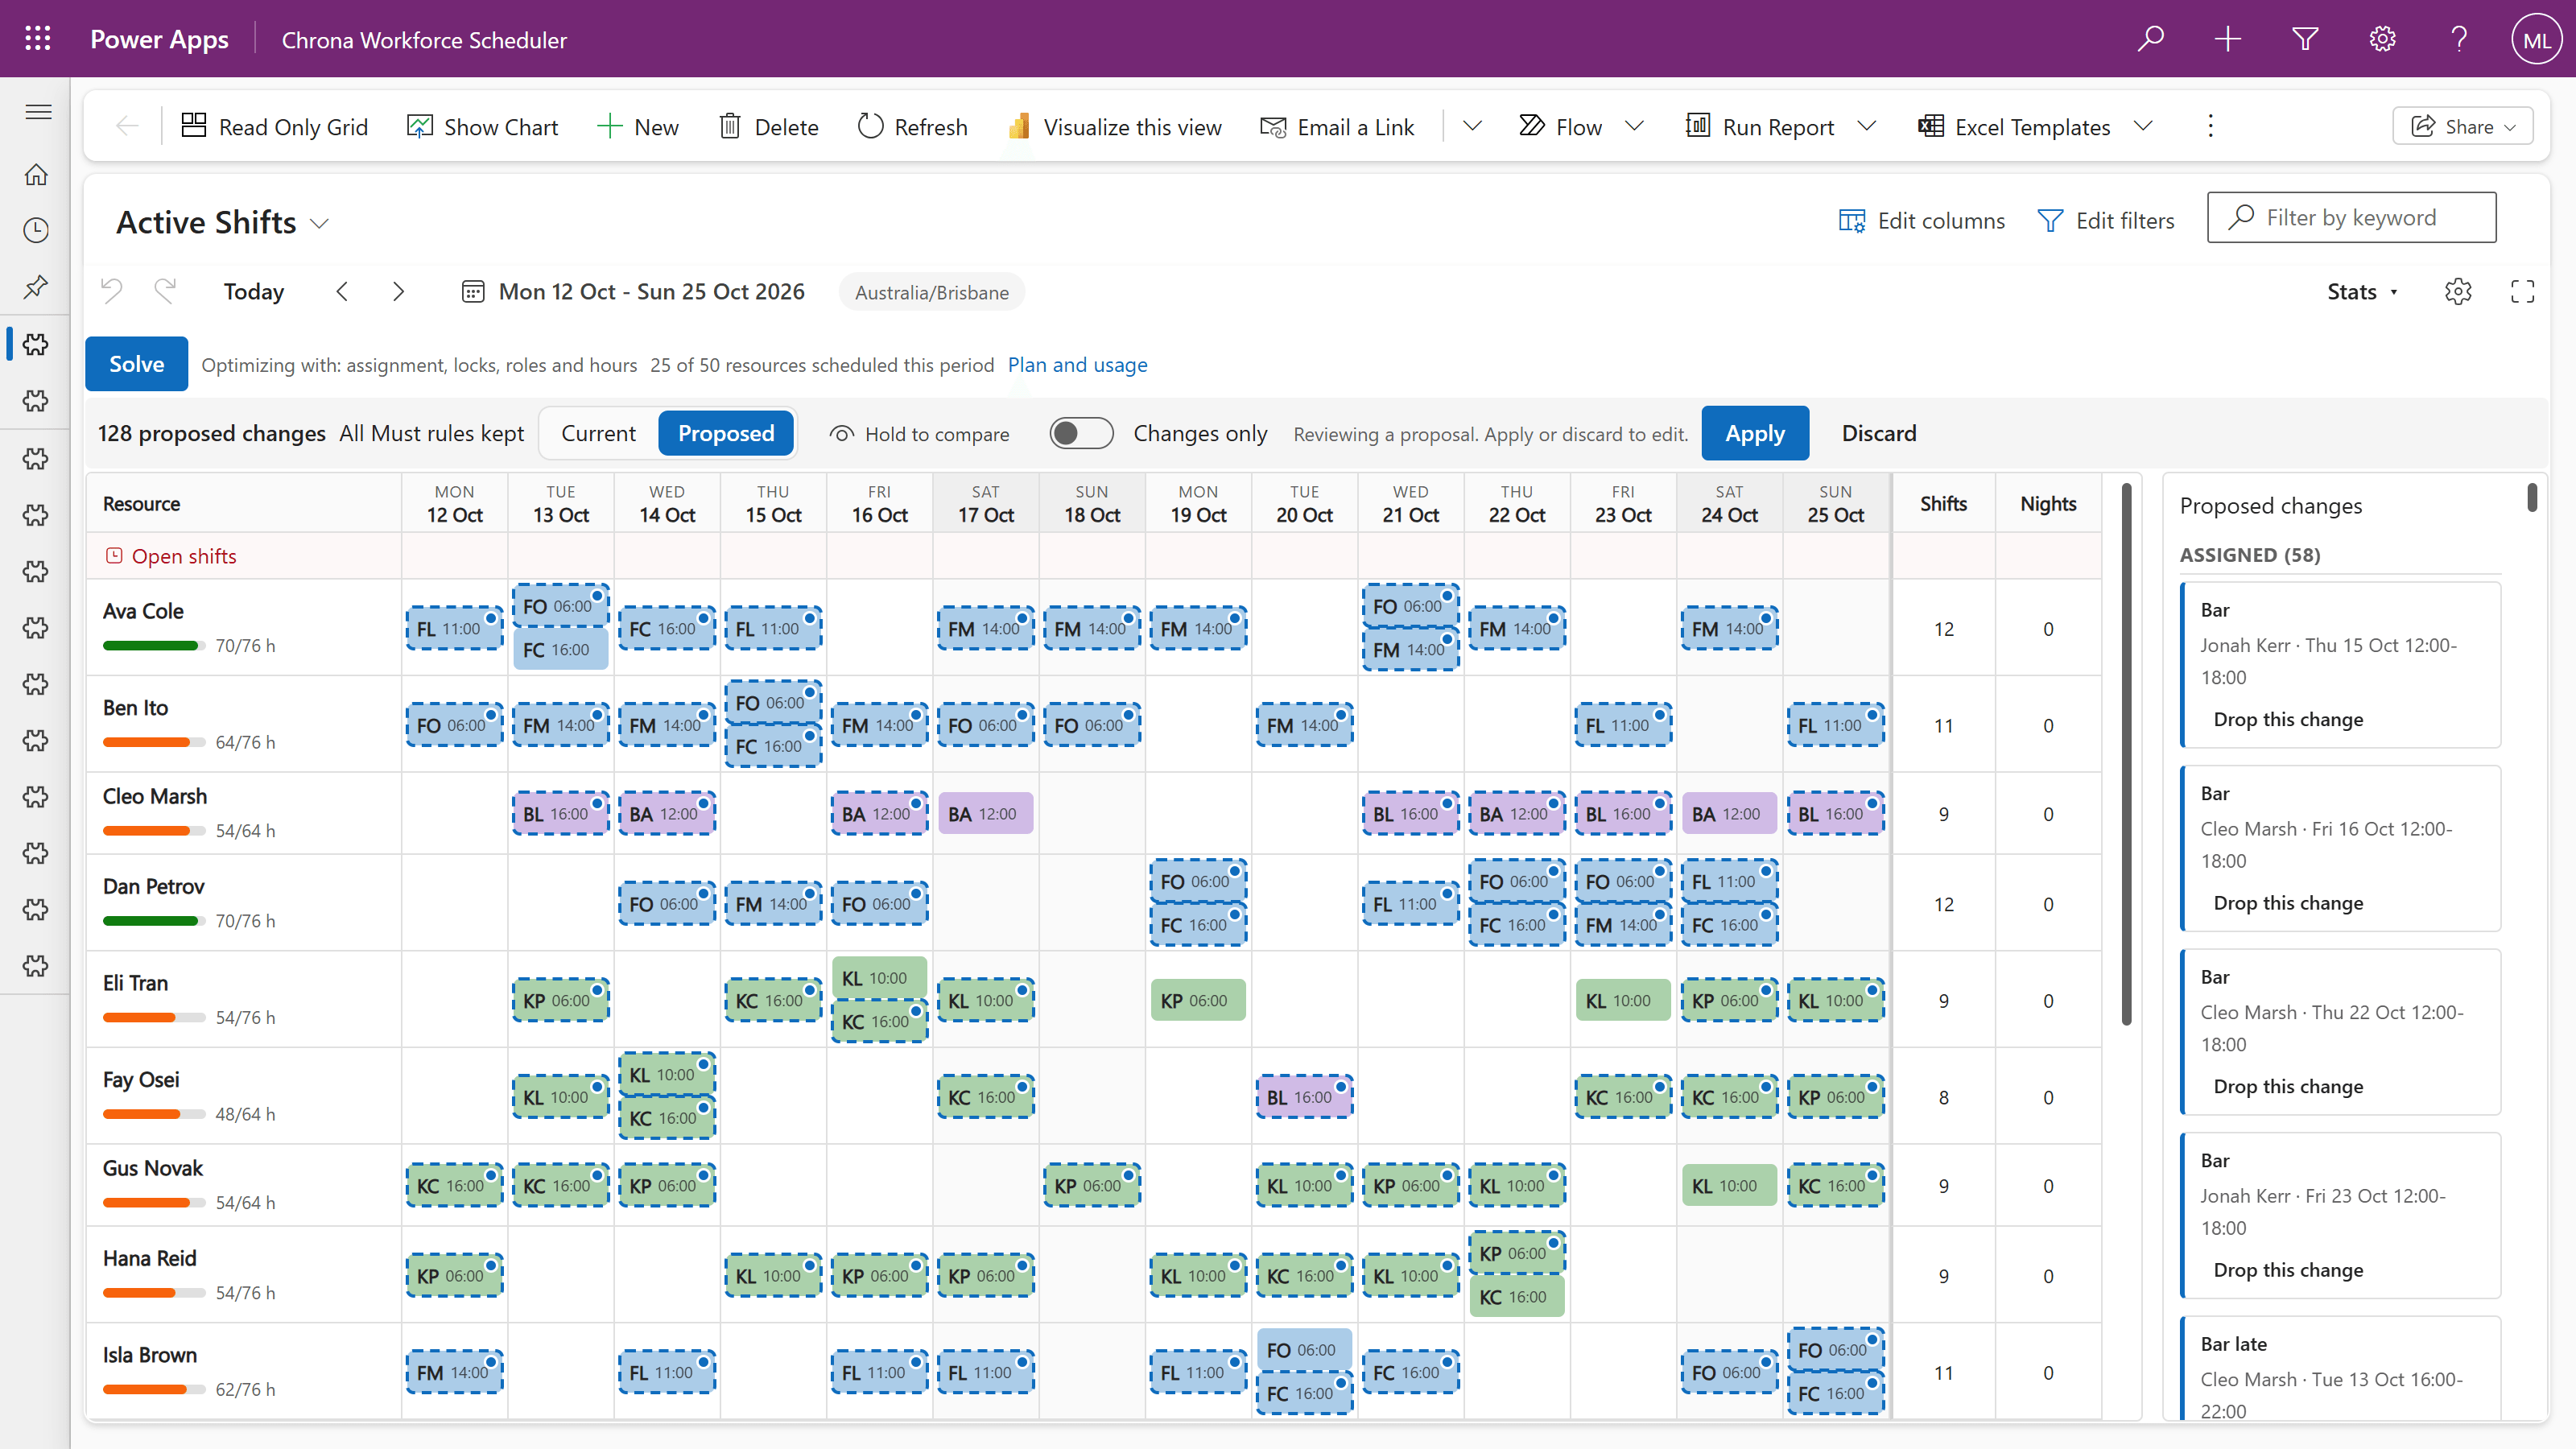Open scheduler settings gear next to Stats
The height and width of the screenshot is (1449, 2576).
(x=2458, y=291)
